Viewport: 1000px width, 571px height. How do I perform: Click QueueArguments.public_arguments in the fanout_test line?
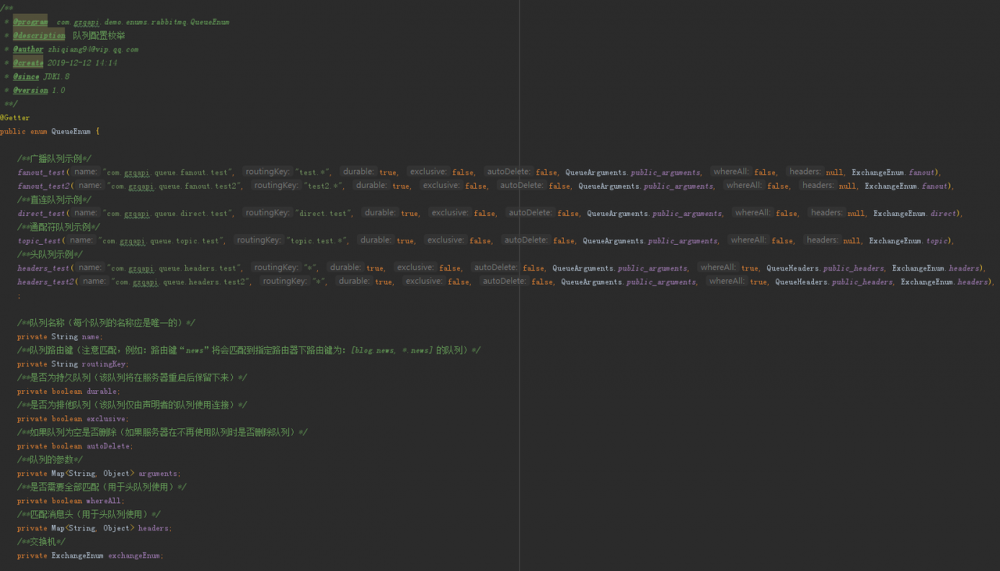[x=633, y=172]
